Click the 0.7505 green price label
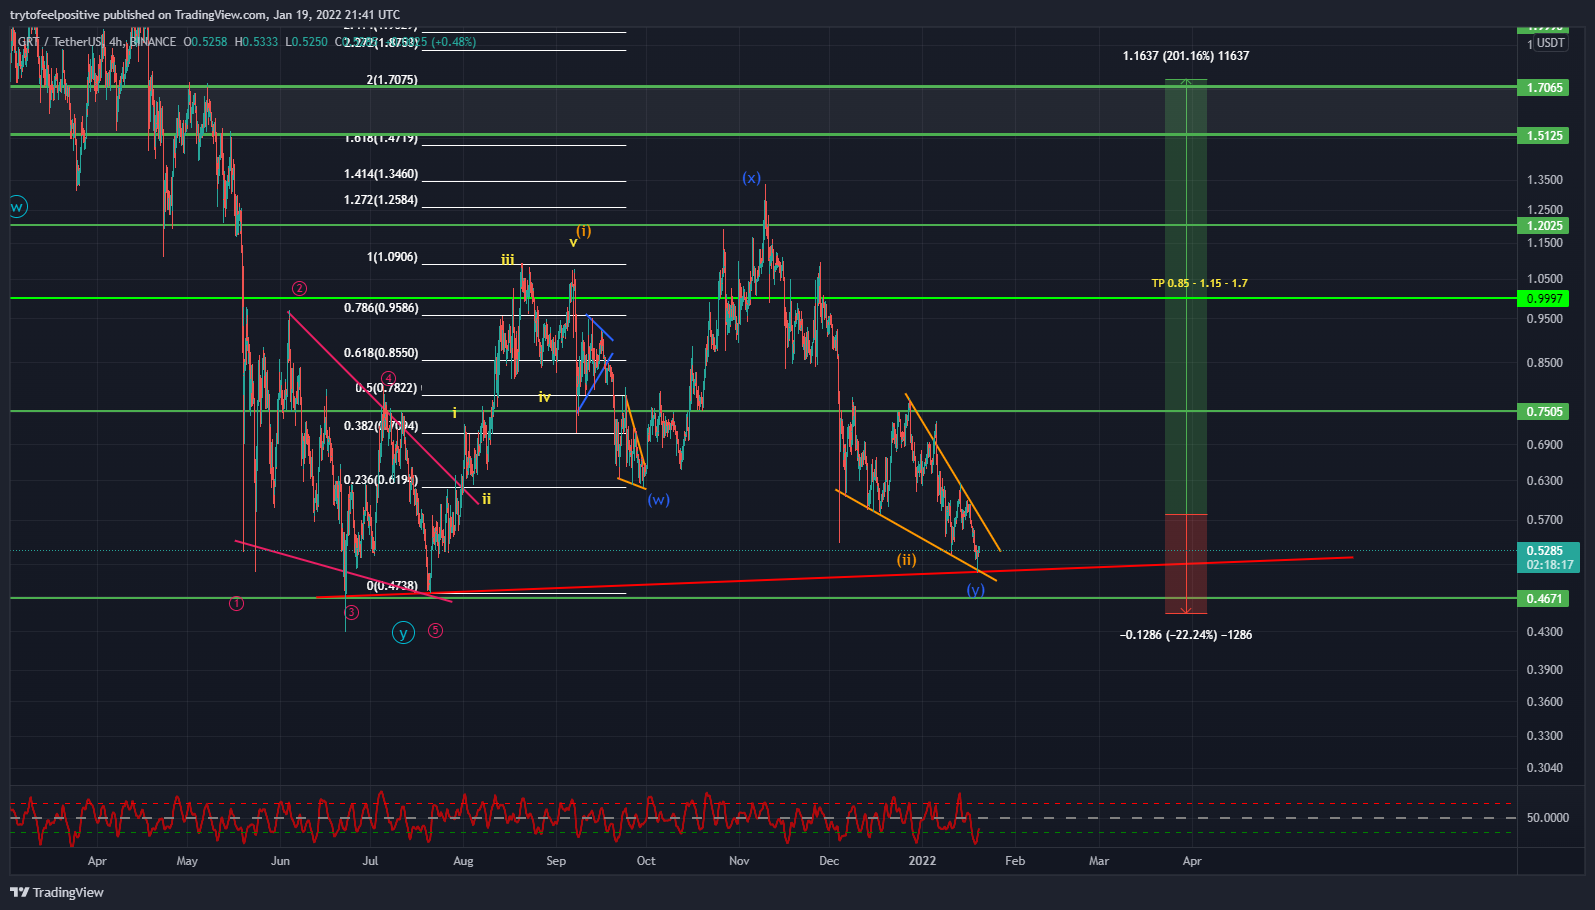The width and height of the screenshot is (1595, 910). [x=1544, y=412]
